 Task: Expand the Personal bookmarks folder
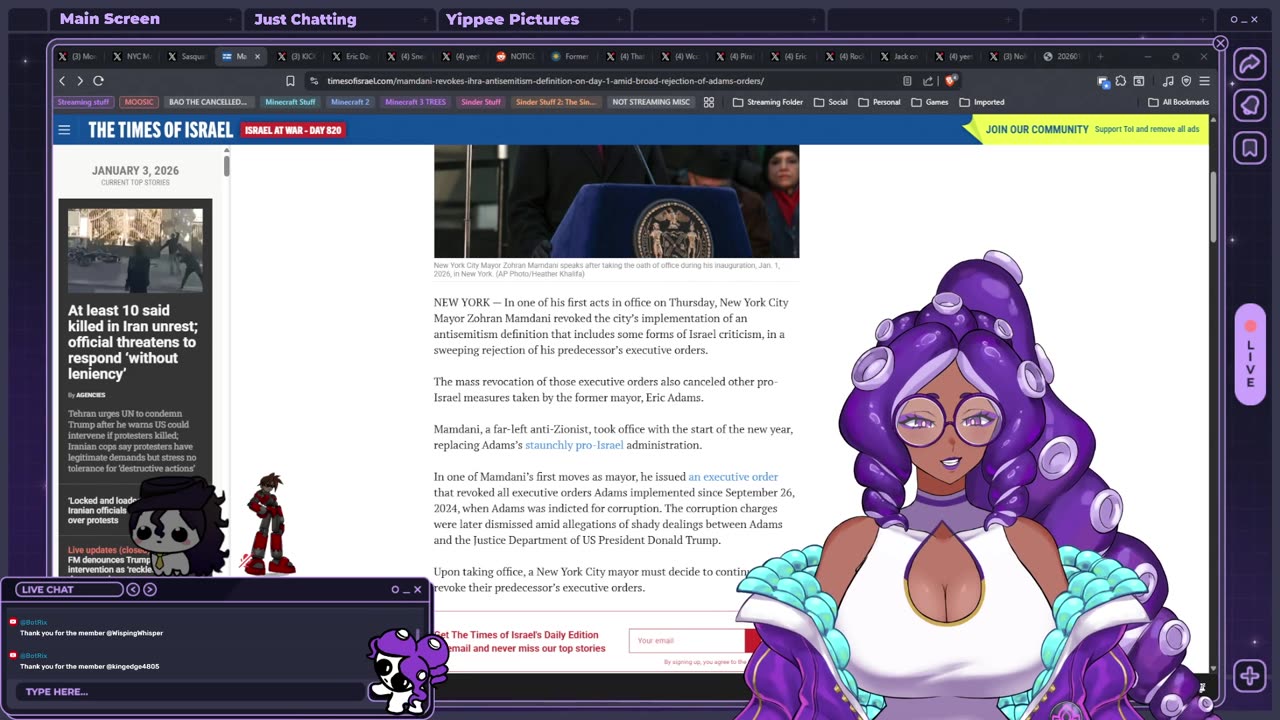(x=879, y=102)
